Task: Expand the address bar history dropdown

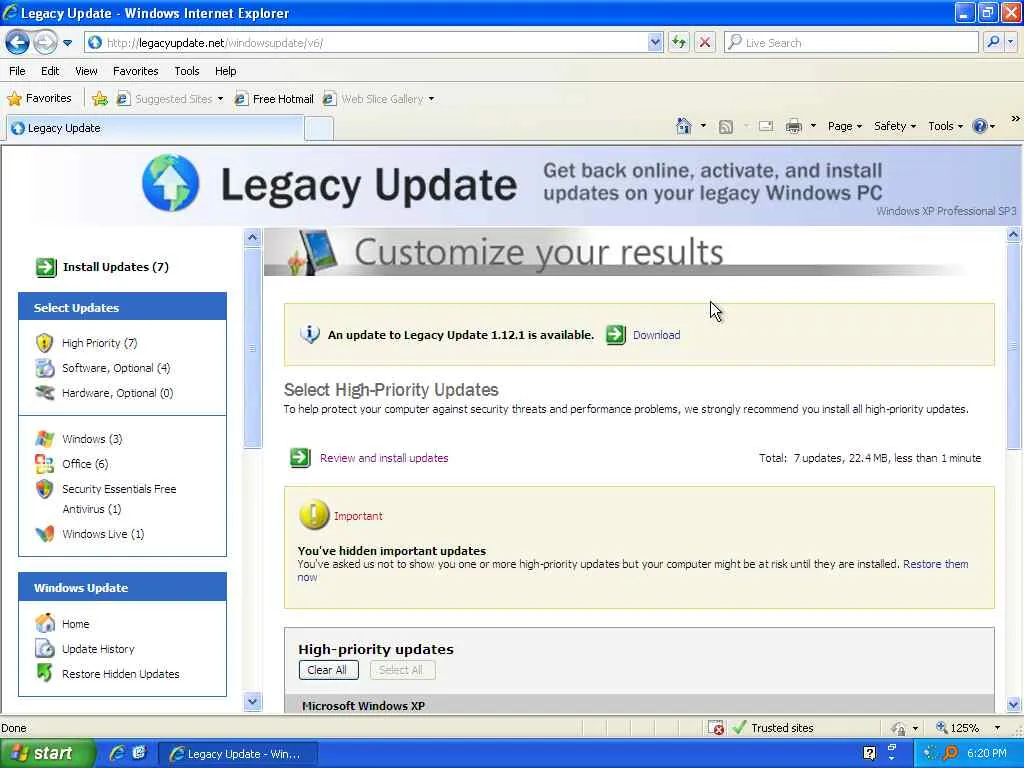Action: (x=655, y=43)
